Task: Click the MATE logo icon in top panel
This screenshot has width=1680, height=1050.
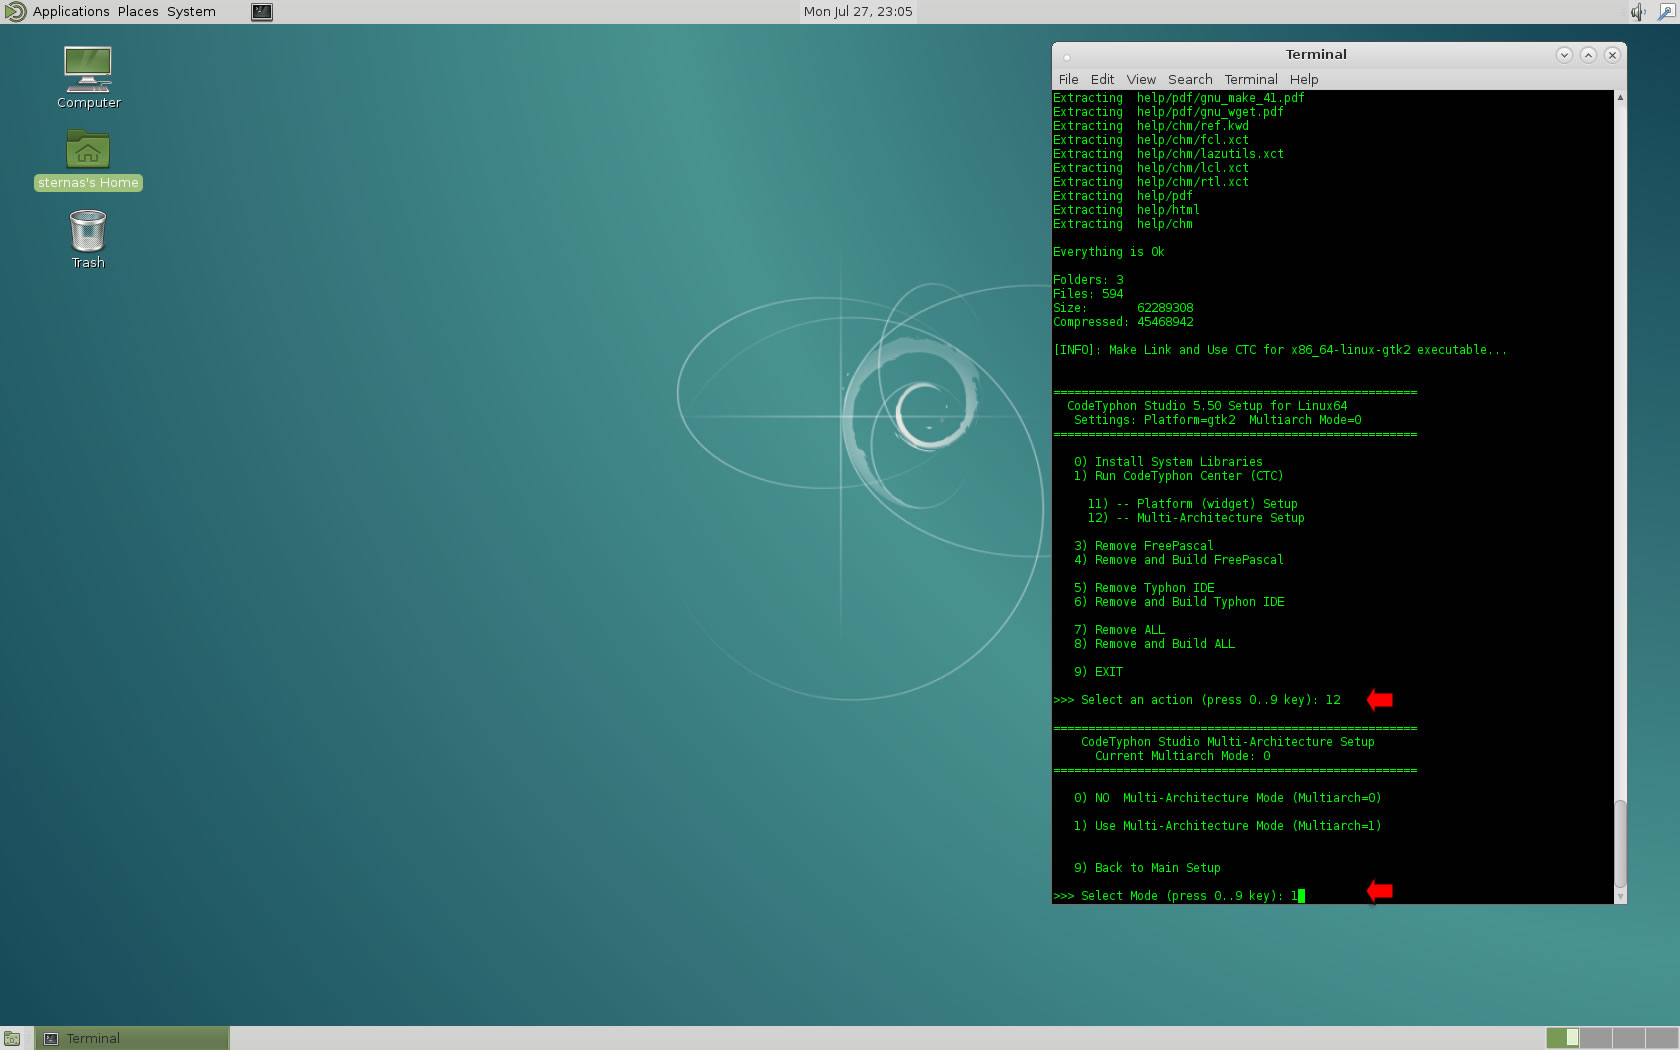Action: coord(15,12)
